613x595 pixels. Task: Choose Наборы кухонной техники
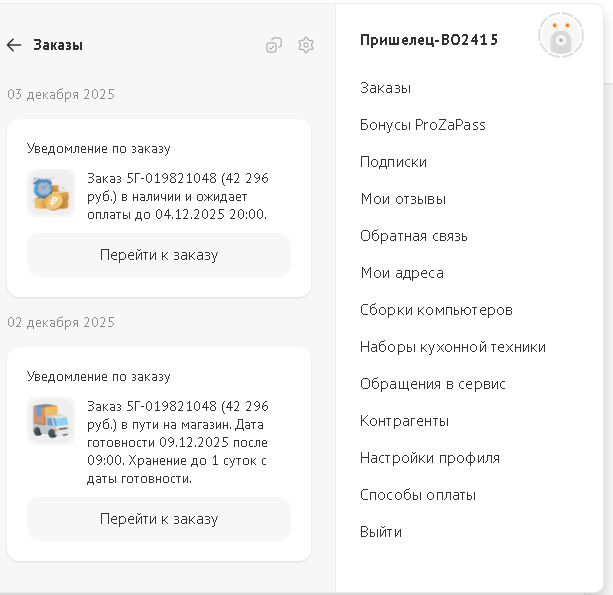point(452,347)
